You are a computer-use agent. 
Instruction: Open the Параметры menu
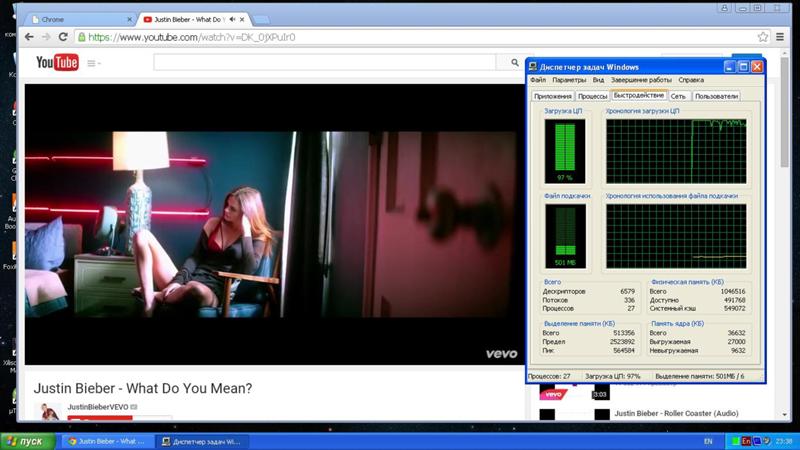pyautogui.click(x=569, y=80)
